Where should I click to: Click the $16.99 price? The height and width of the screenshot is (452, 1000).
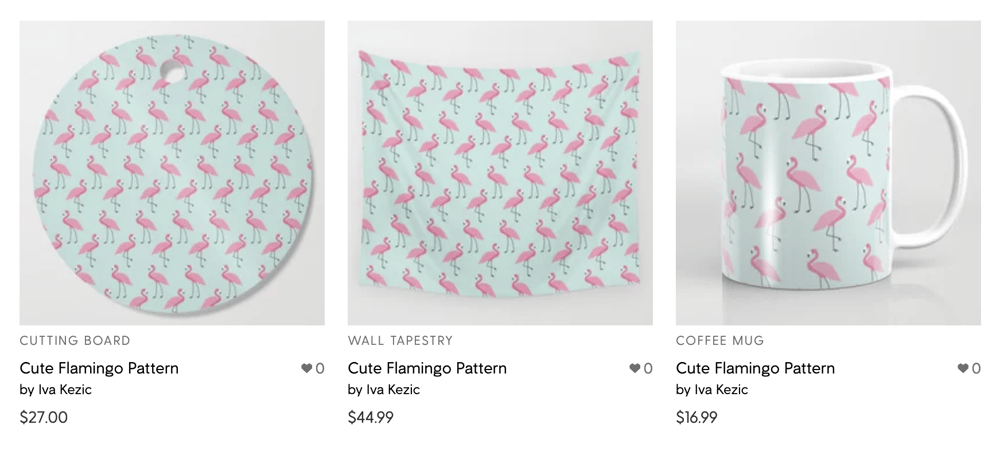coord(696,418)
